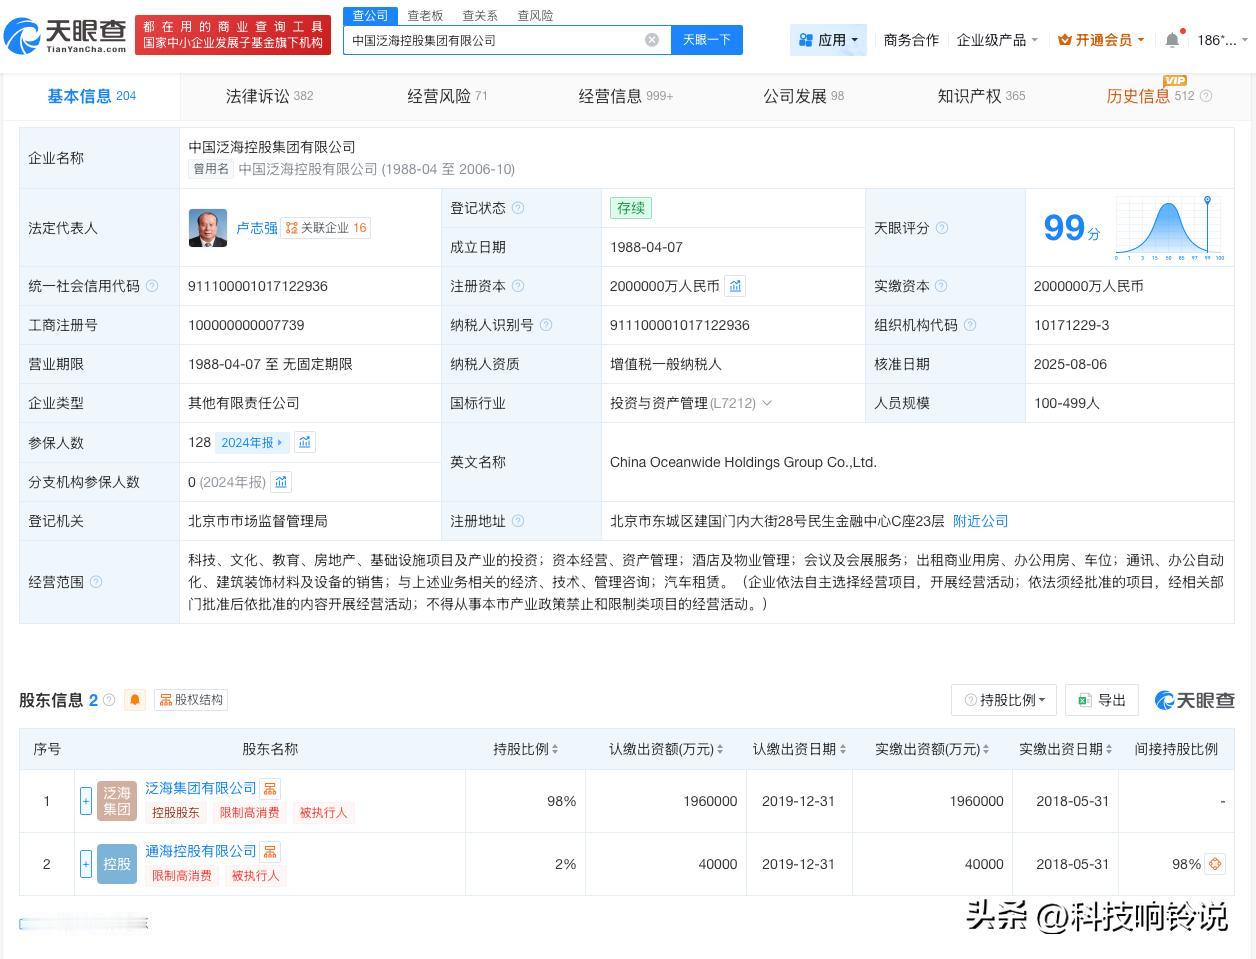The image size is (1256, 959).
Task: Open the 应用 dropdown menu
Action: click(829, 40)
